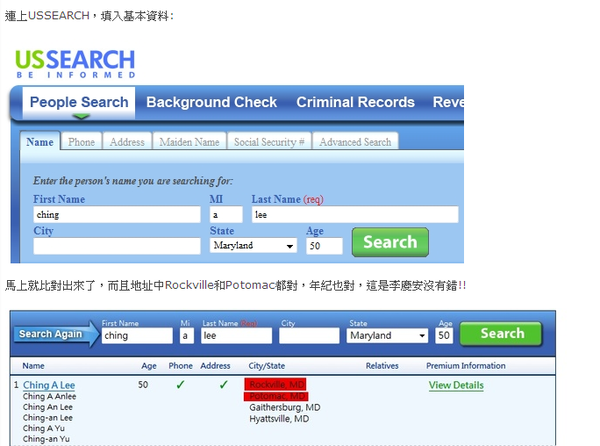This screenshot has height=446, width=600.
Task: Click the Ching A Anlee alias
Action: [49, 396]
